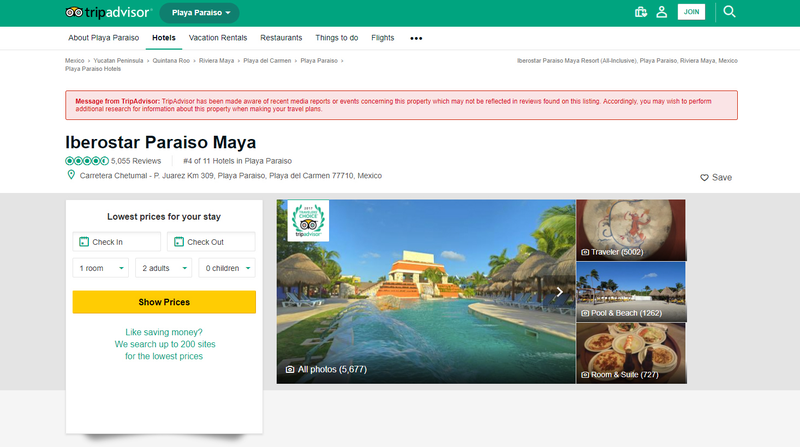
Task: Open the trips suitcase icon
Action: point(641,12)
